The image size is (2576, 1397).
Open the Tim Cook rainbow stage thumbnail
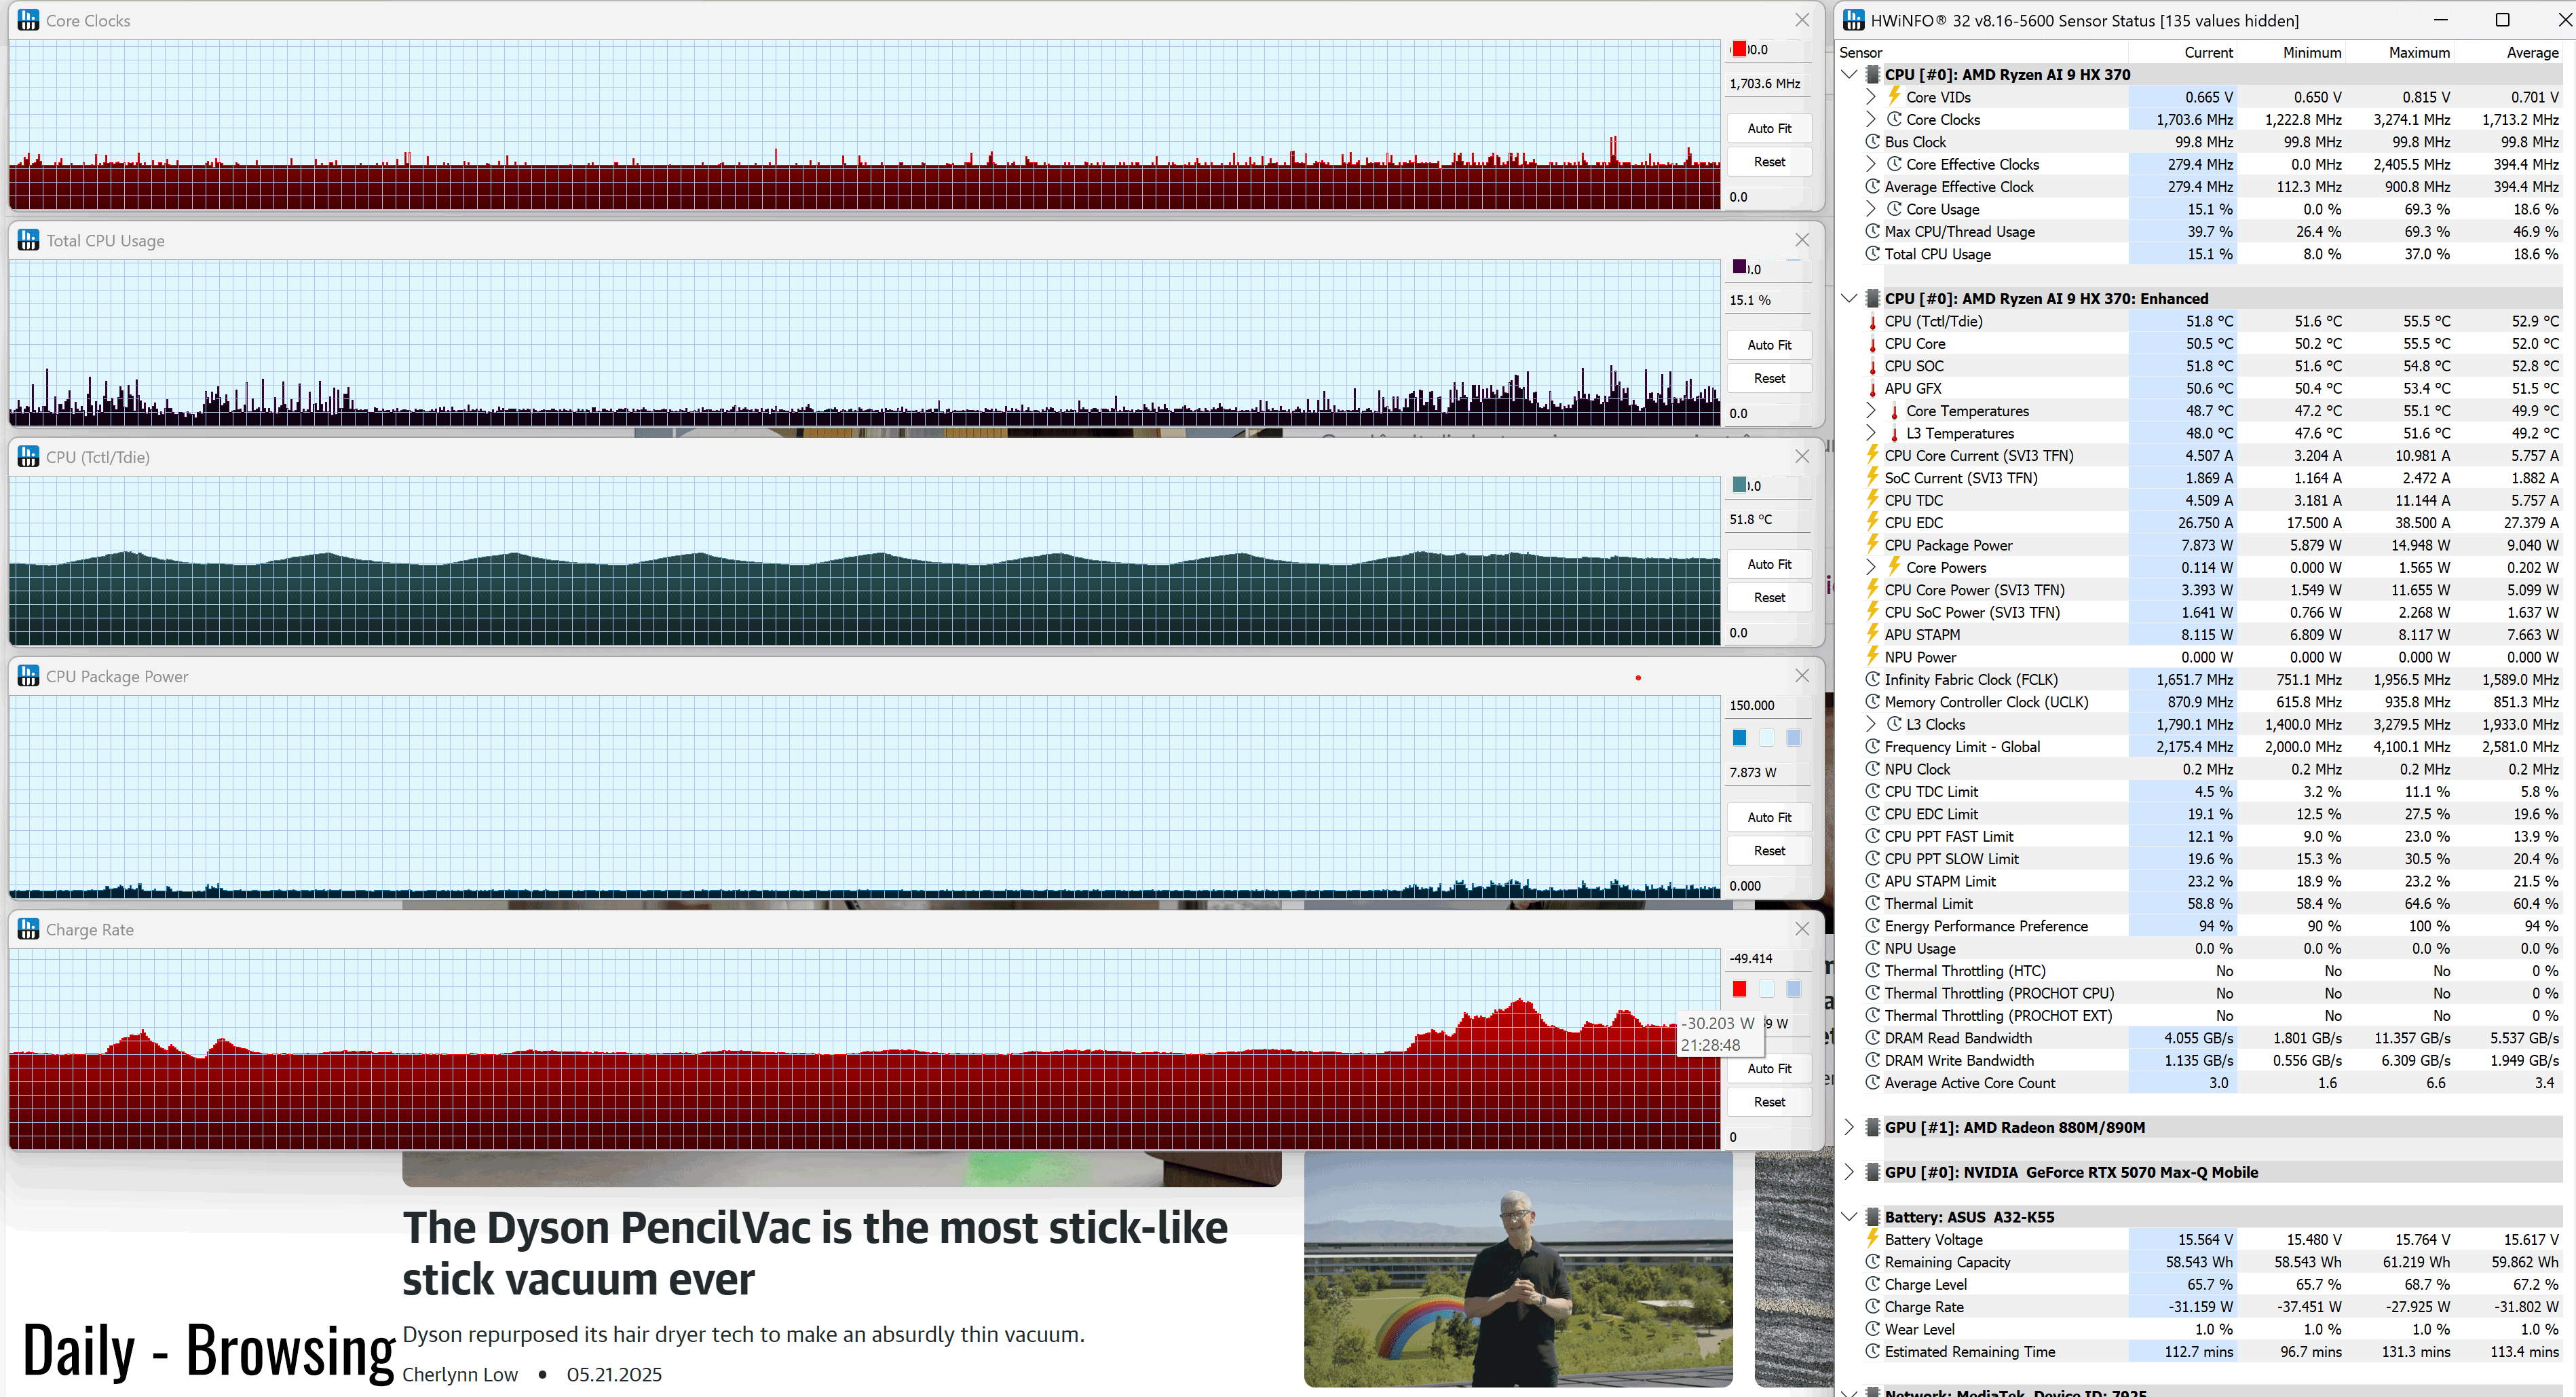tap(1518, 1269)
